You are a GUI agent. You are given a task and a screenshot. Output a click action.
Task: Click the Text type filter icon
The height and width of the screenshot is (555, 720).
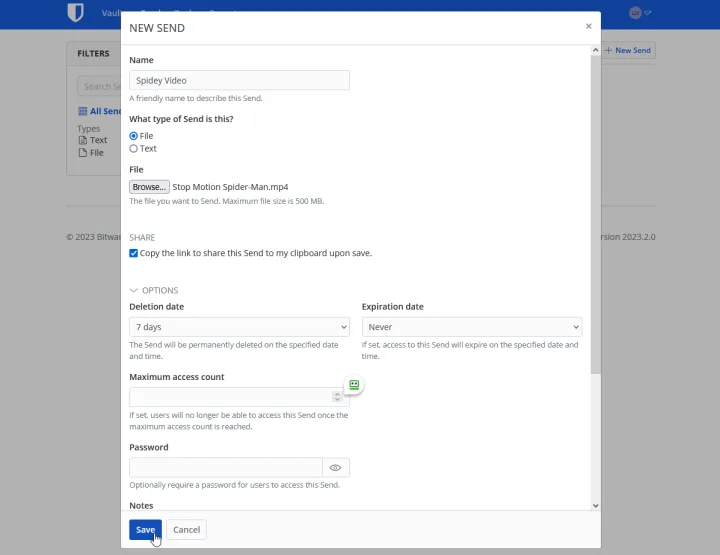pyautogui.click(x=83, y=140)
